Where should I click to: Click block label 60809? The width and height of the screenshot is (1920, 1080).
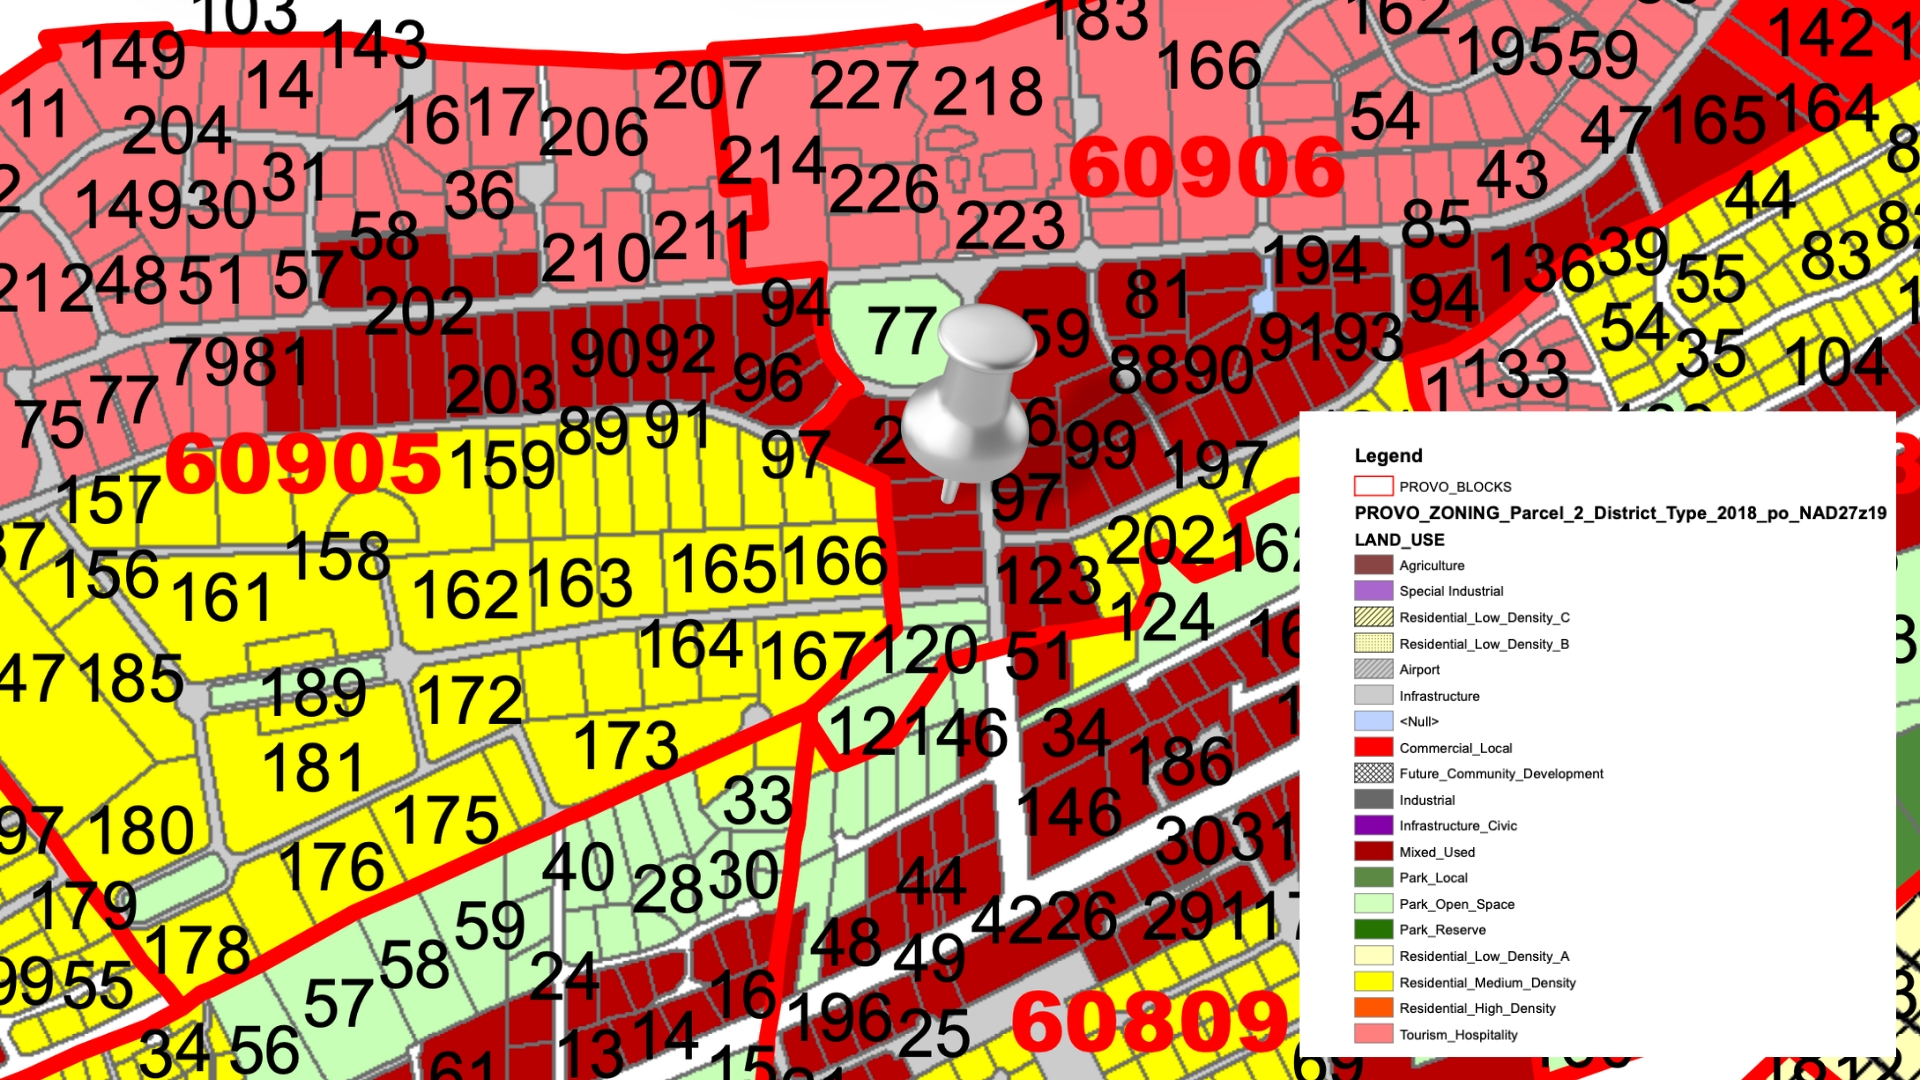tap(1150, 1023)
